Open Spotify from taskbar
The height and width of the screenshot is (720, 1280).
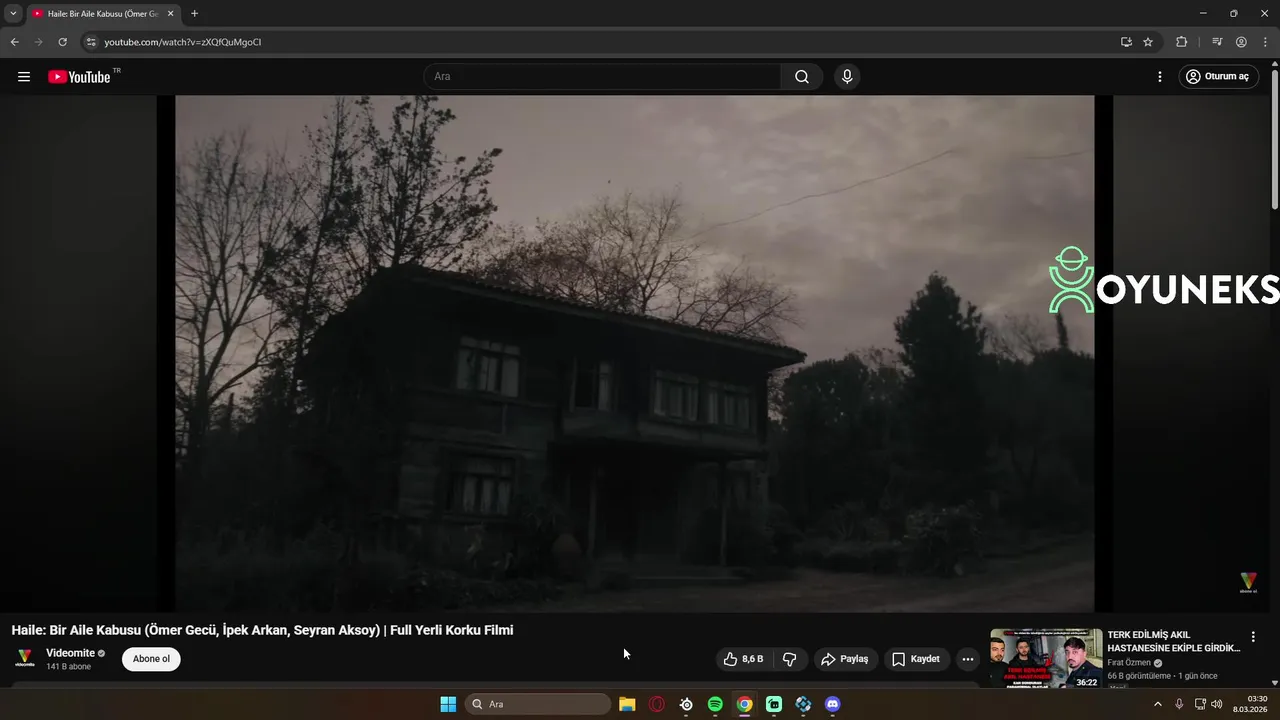click(715, 704)
